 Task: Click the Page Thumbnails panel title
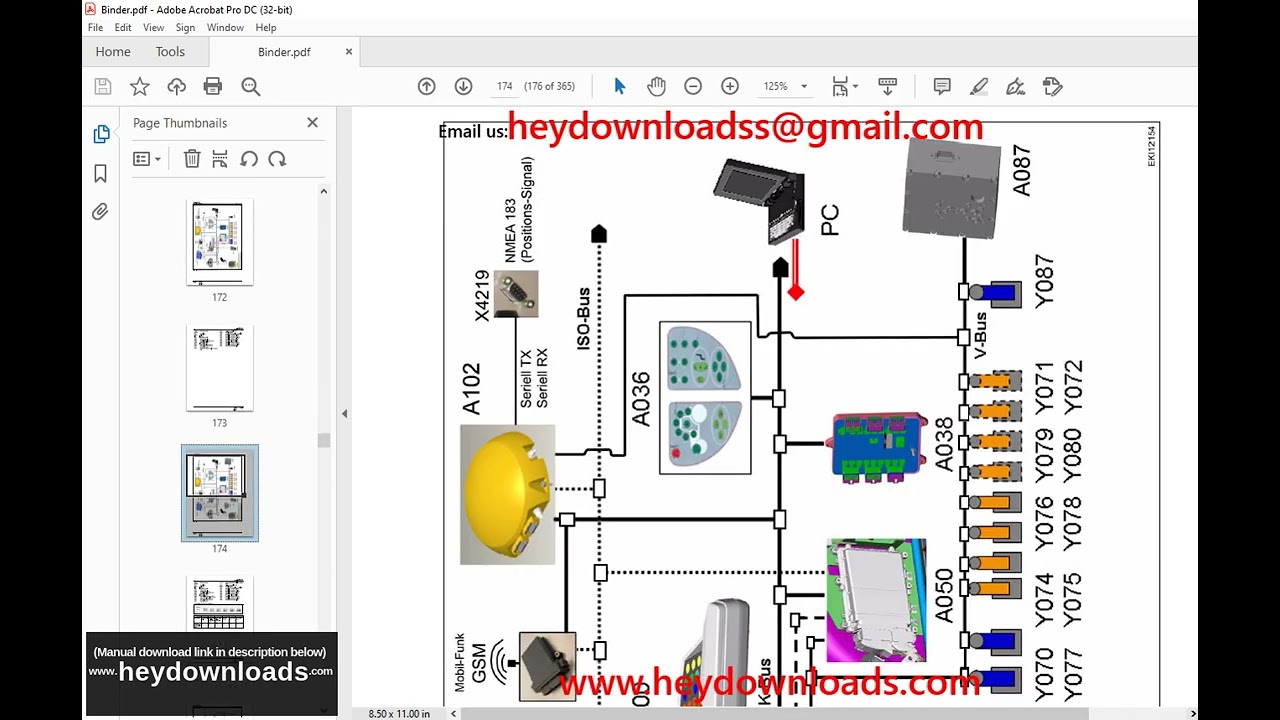180,123
